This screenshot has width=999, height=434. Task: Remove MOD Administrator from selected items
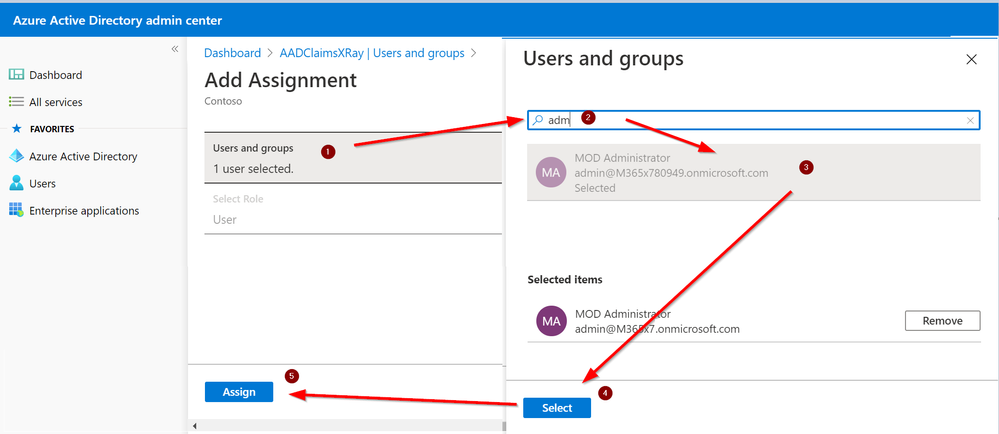coord(942,321)
